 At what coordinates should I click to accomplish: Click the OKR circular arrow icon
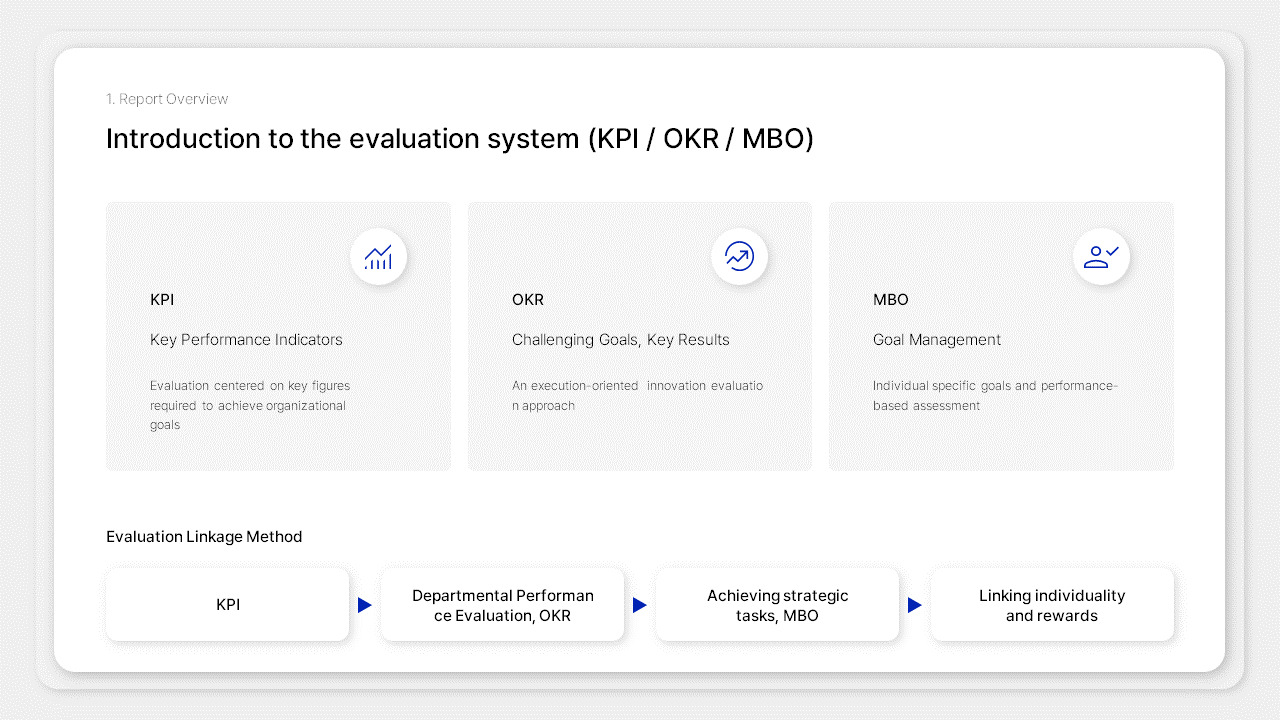tap(740, 256)
